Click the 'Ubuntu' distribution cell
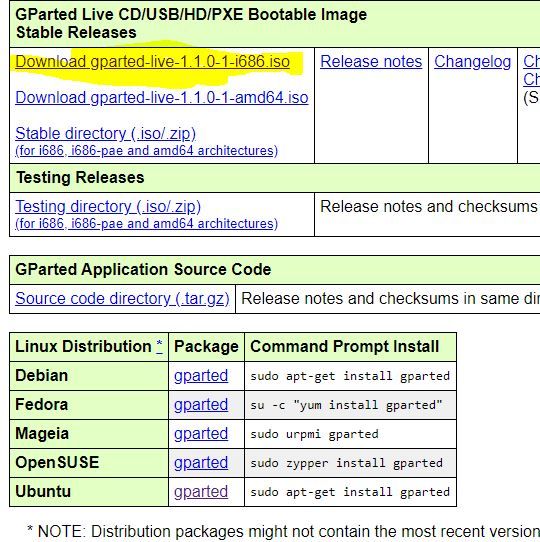The height and width of the screenshot is (542, 540). point(89,492)
